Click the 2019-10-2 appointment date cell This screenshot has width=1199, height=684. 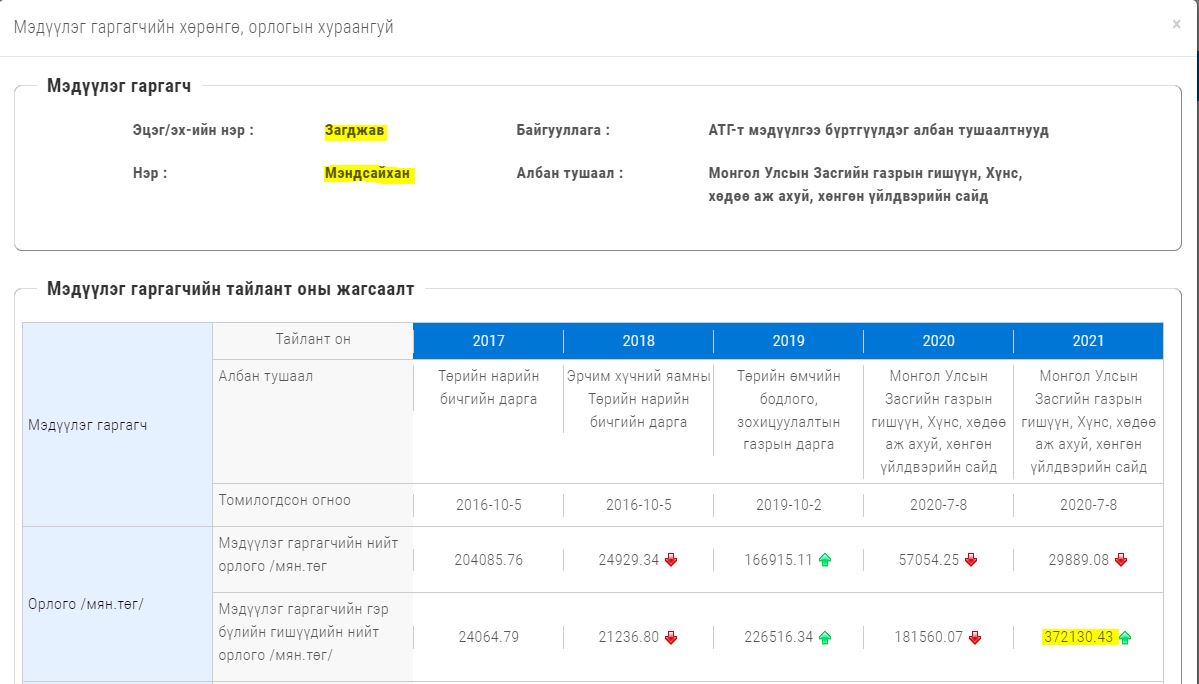tap(788, 505)
